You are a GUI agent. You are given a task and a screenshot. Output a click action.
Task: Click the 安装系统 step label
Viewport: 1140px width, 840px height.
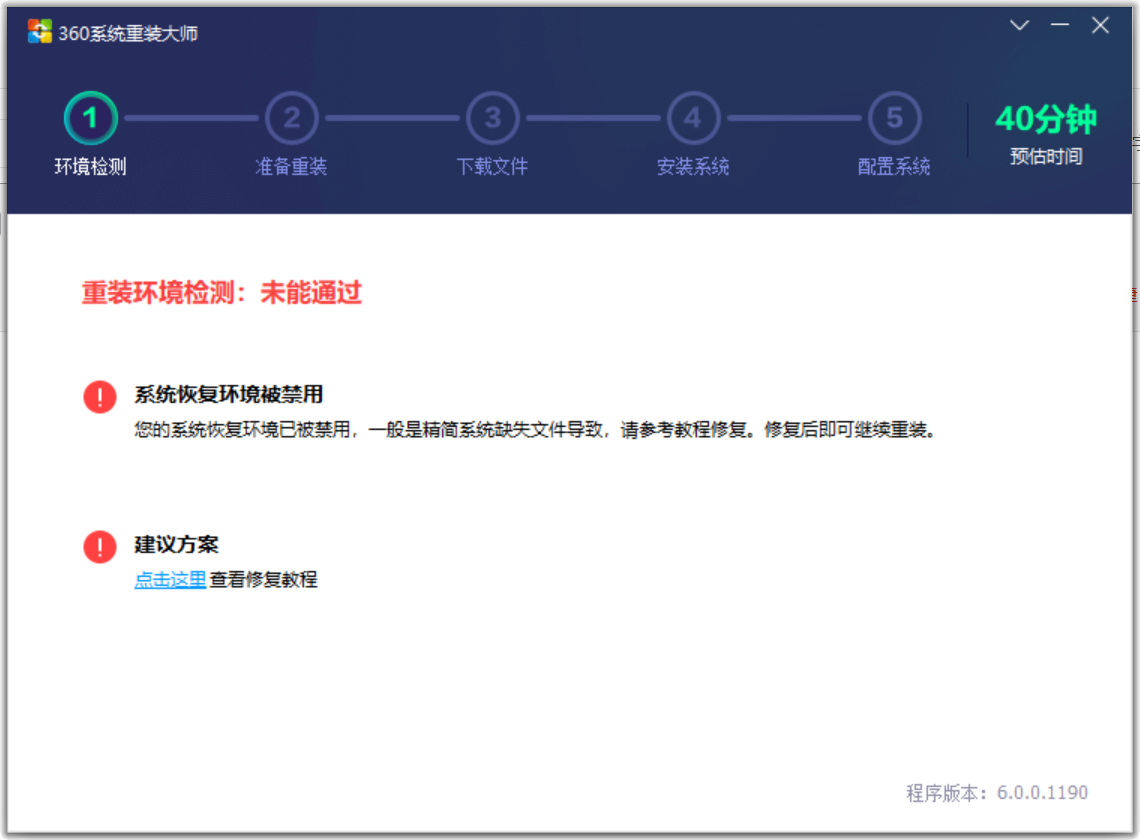tap(693, 167)
